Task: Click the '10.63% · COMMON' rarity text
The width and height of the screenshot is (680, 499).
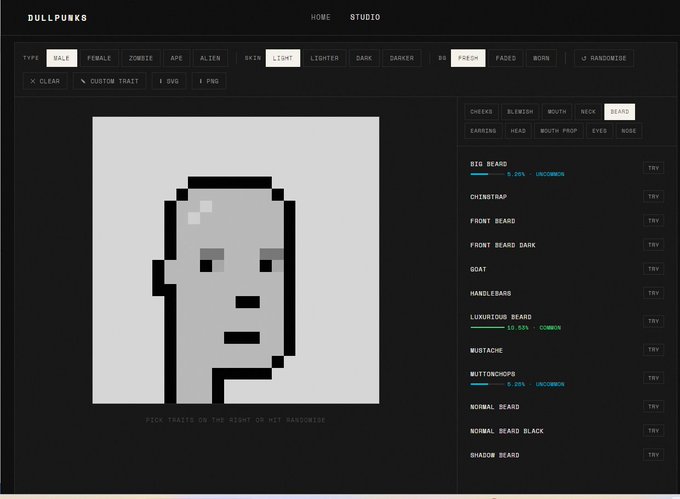Action: pos(534,328)
